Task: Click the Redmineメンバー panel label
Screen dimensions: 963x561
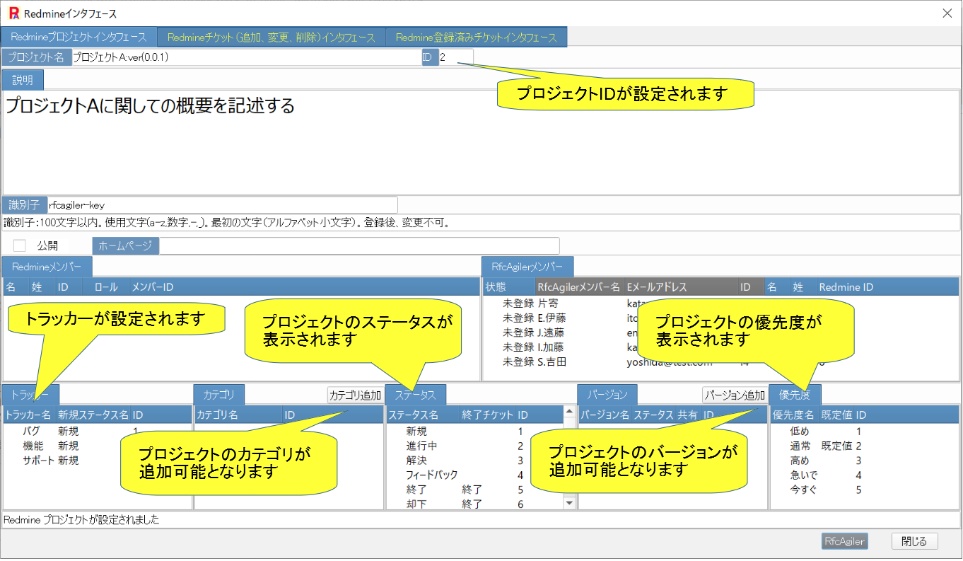Action: coord(47,267)
